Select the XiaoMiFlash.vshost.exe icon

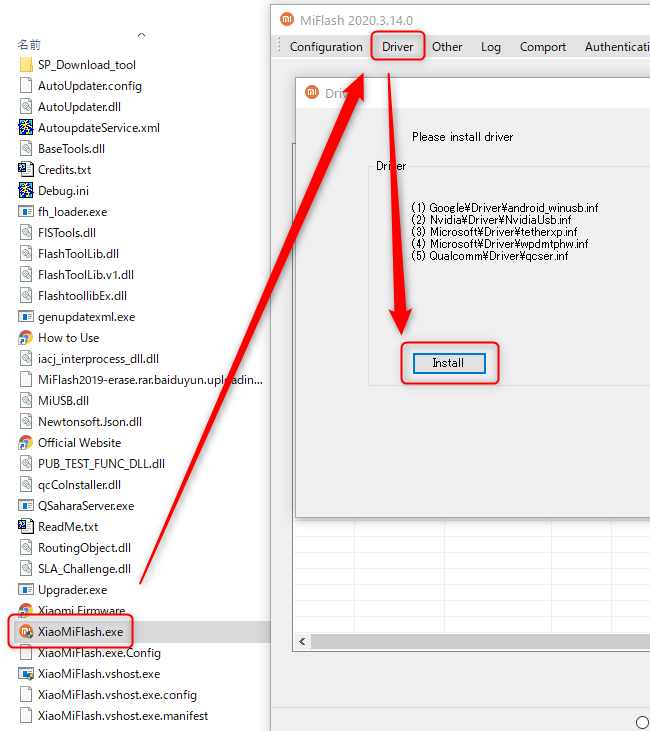tap(26, 674)
